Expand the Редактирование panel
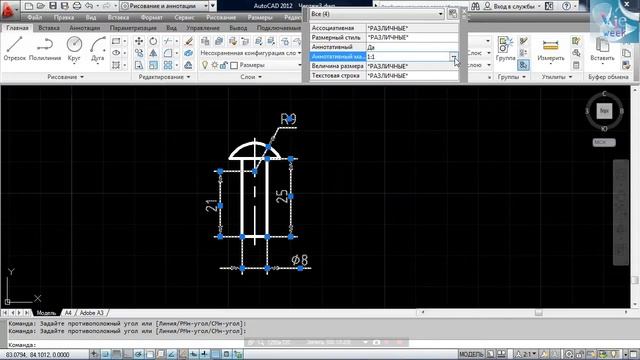Viewport: 640px width, 360px height. [164, 77]
